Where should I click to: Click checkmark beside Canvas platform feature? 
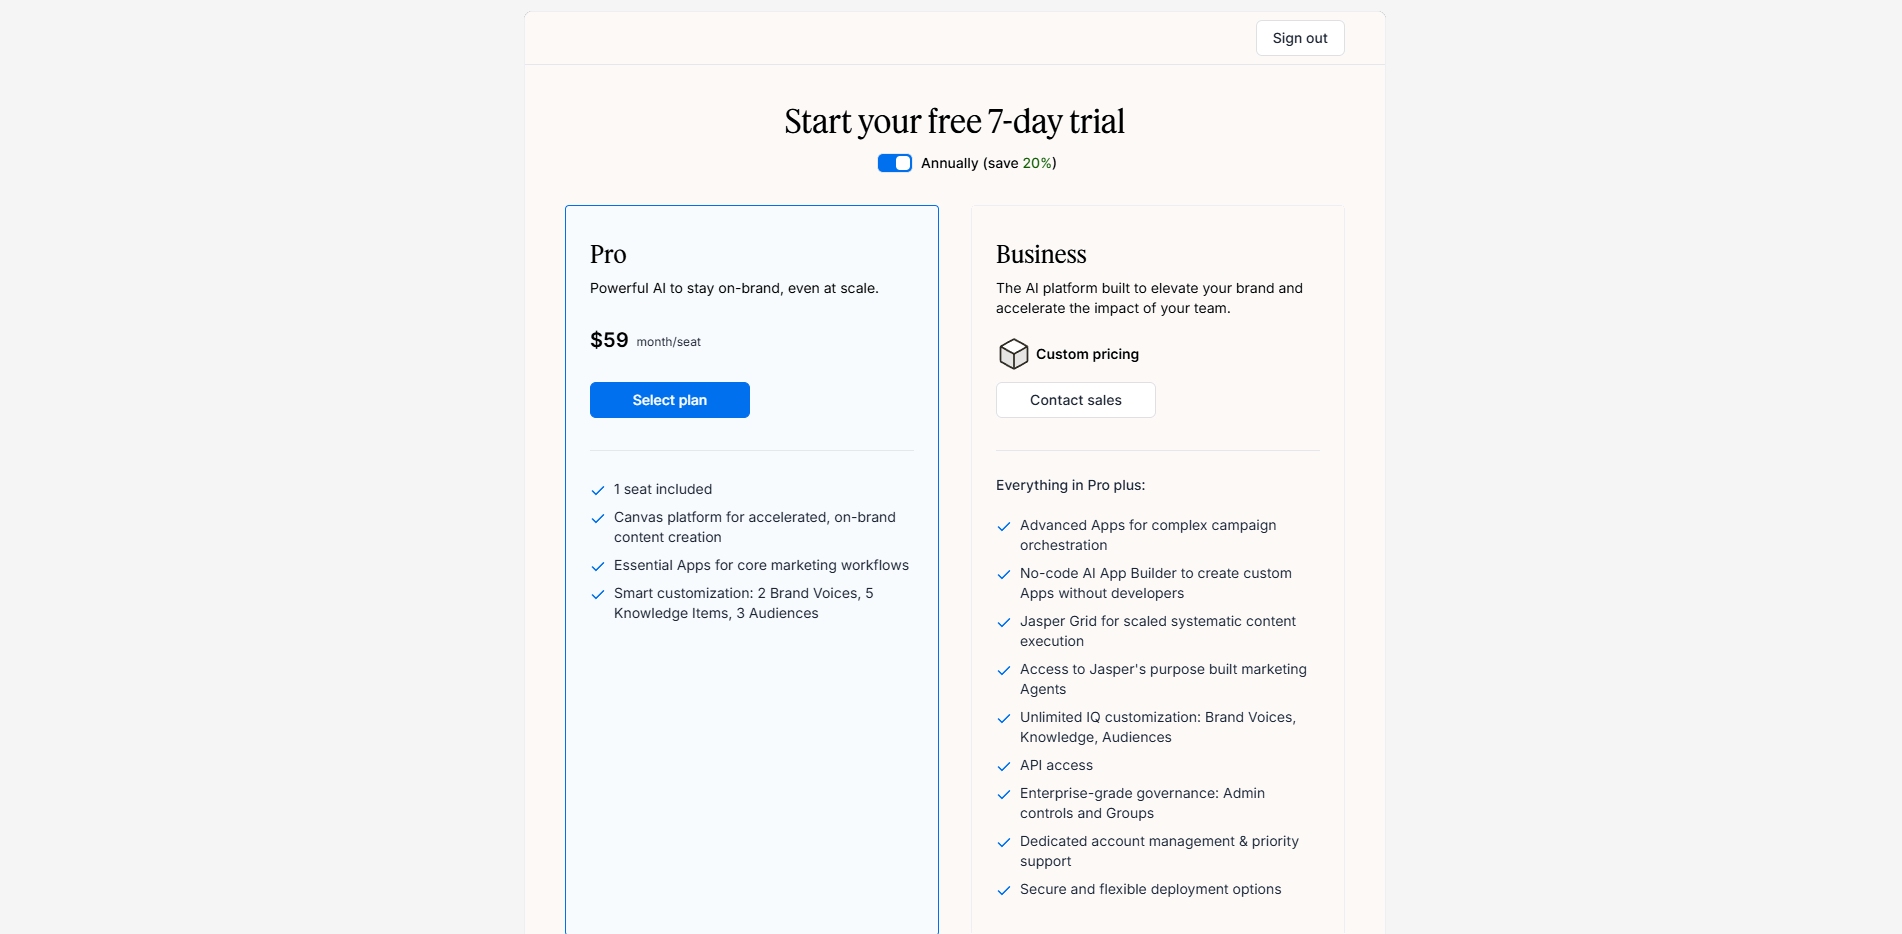598,518
